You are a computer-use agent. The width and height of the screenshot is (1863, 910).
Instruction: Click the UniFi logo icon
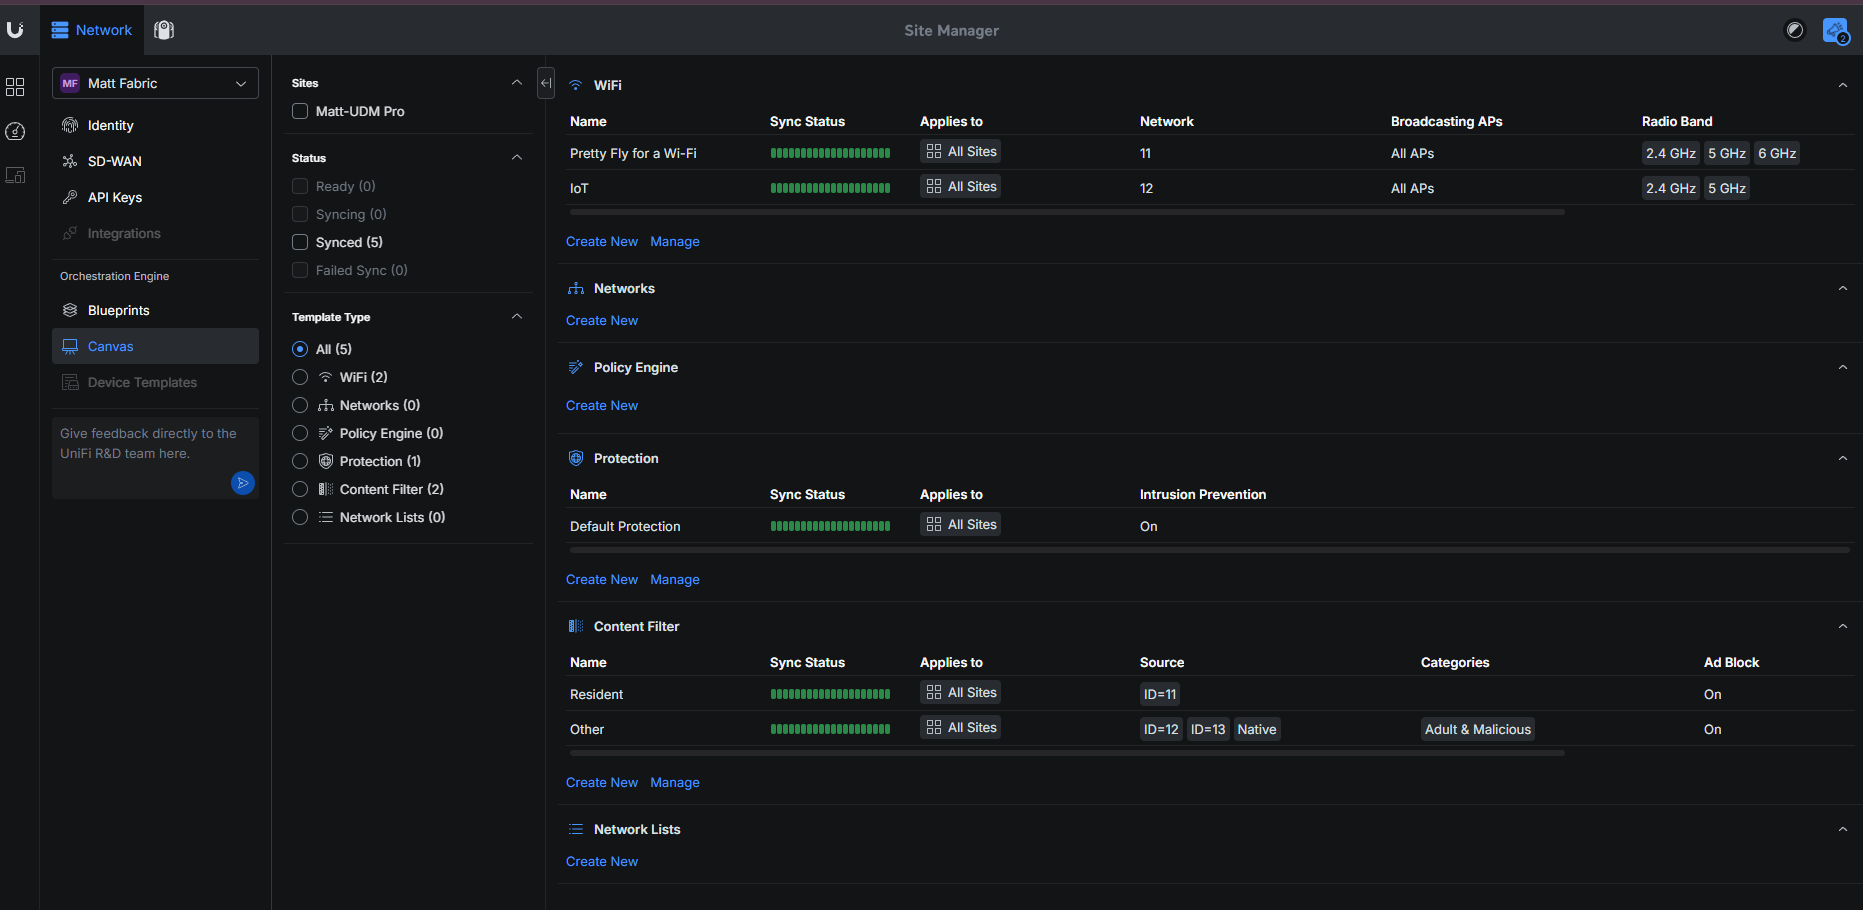point(15,30)
